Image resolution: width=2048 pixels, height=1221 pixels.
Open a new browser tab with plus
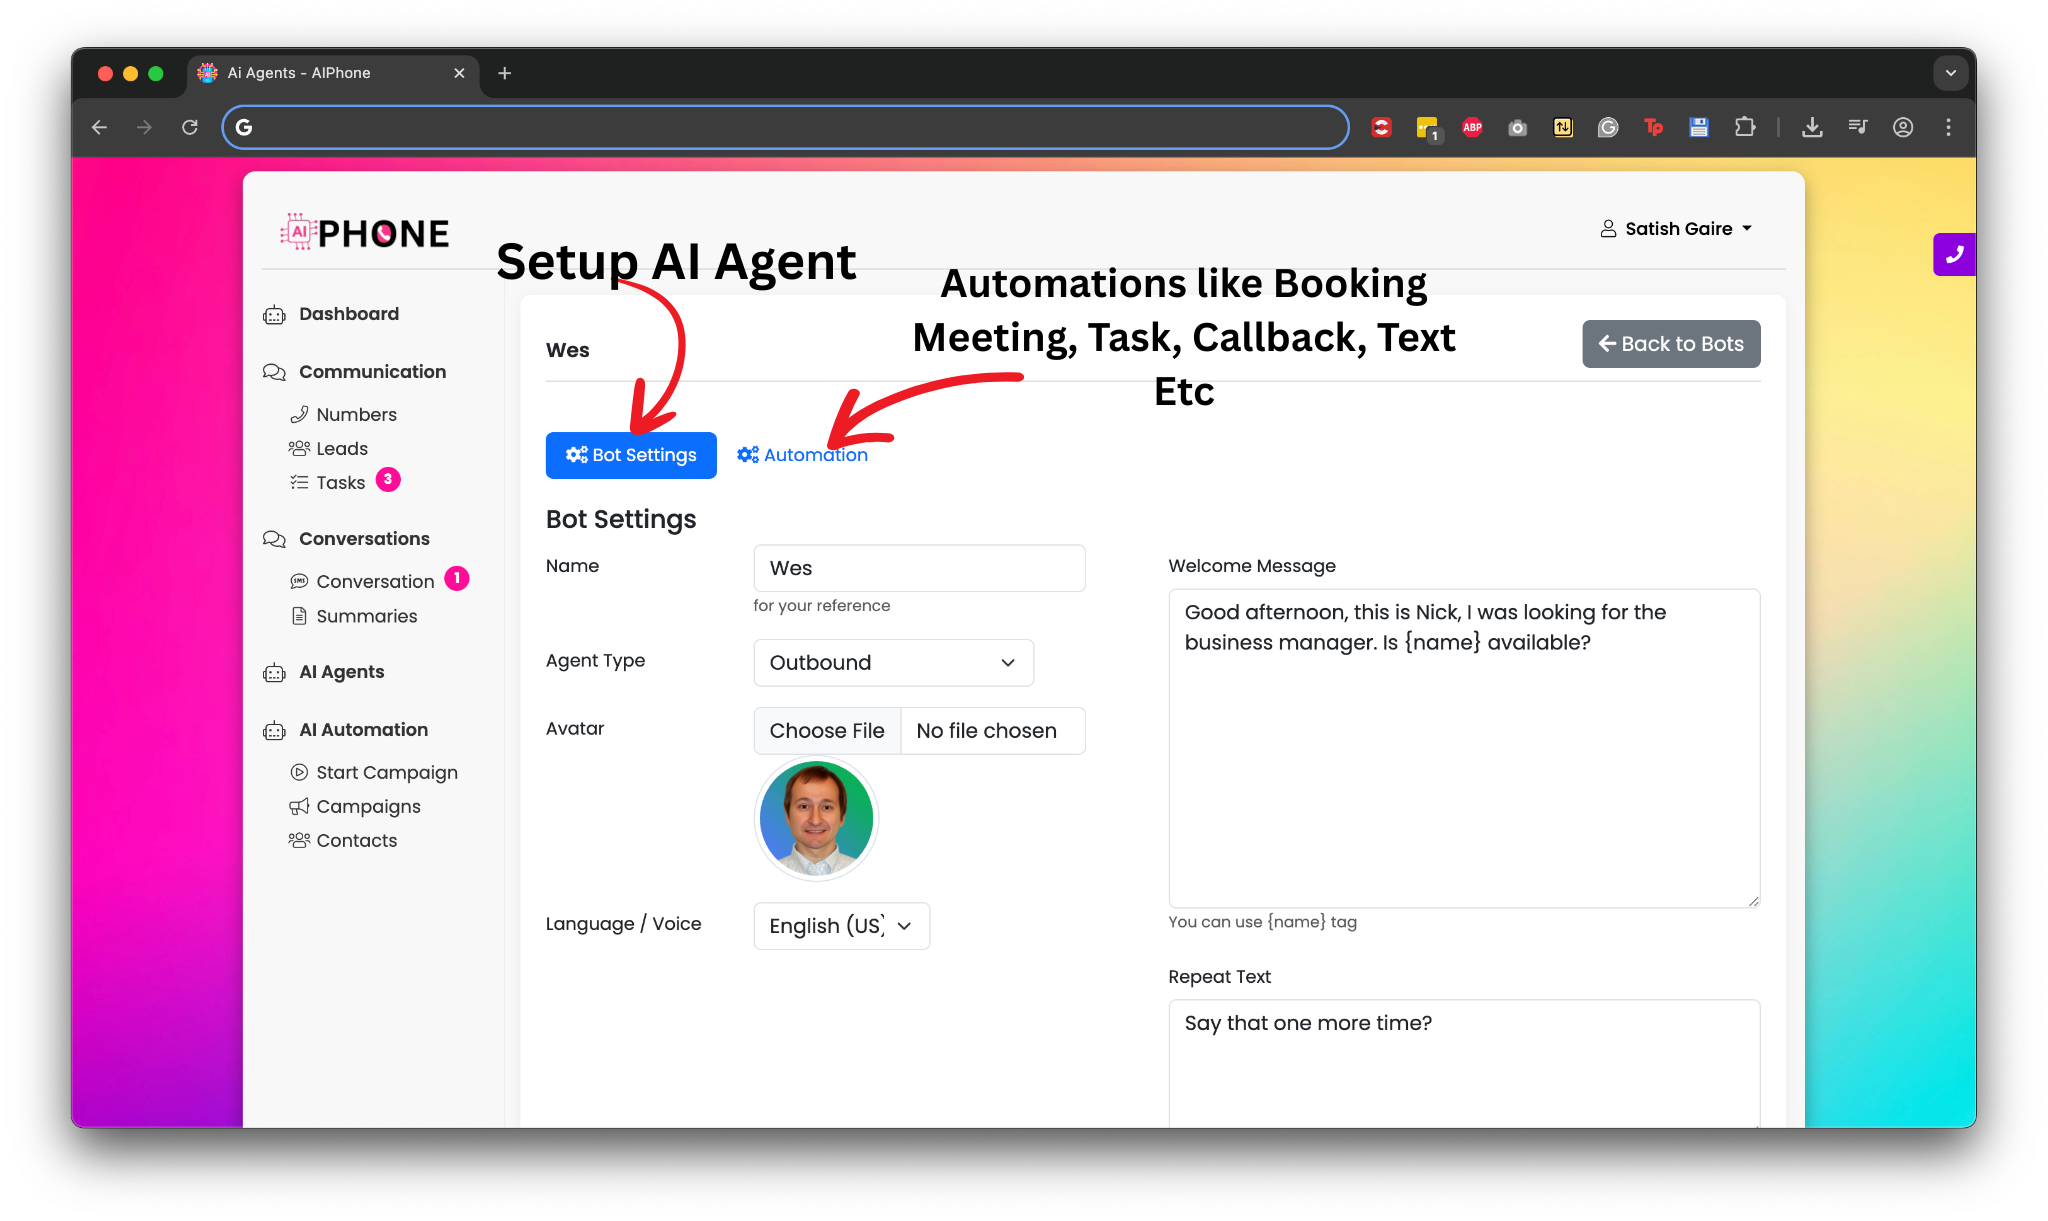[x=505, y=73]
